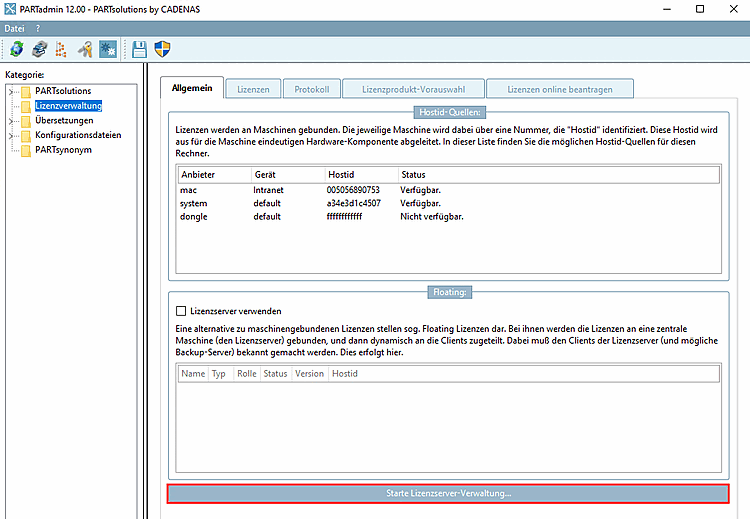
Task: Click the blue-yellow shield icon
Action: [x=161, y=49]
